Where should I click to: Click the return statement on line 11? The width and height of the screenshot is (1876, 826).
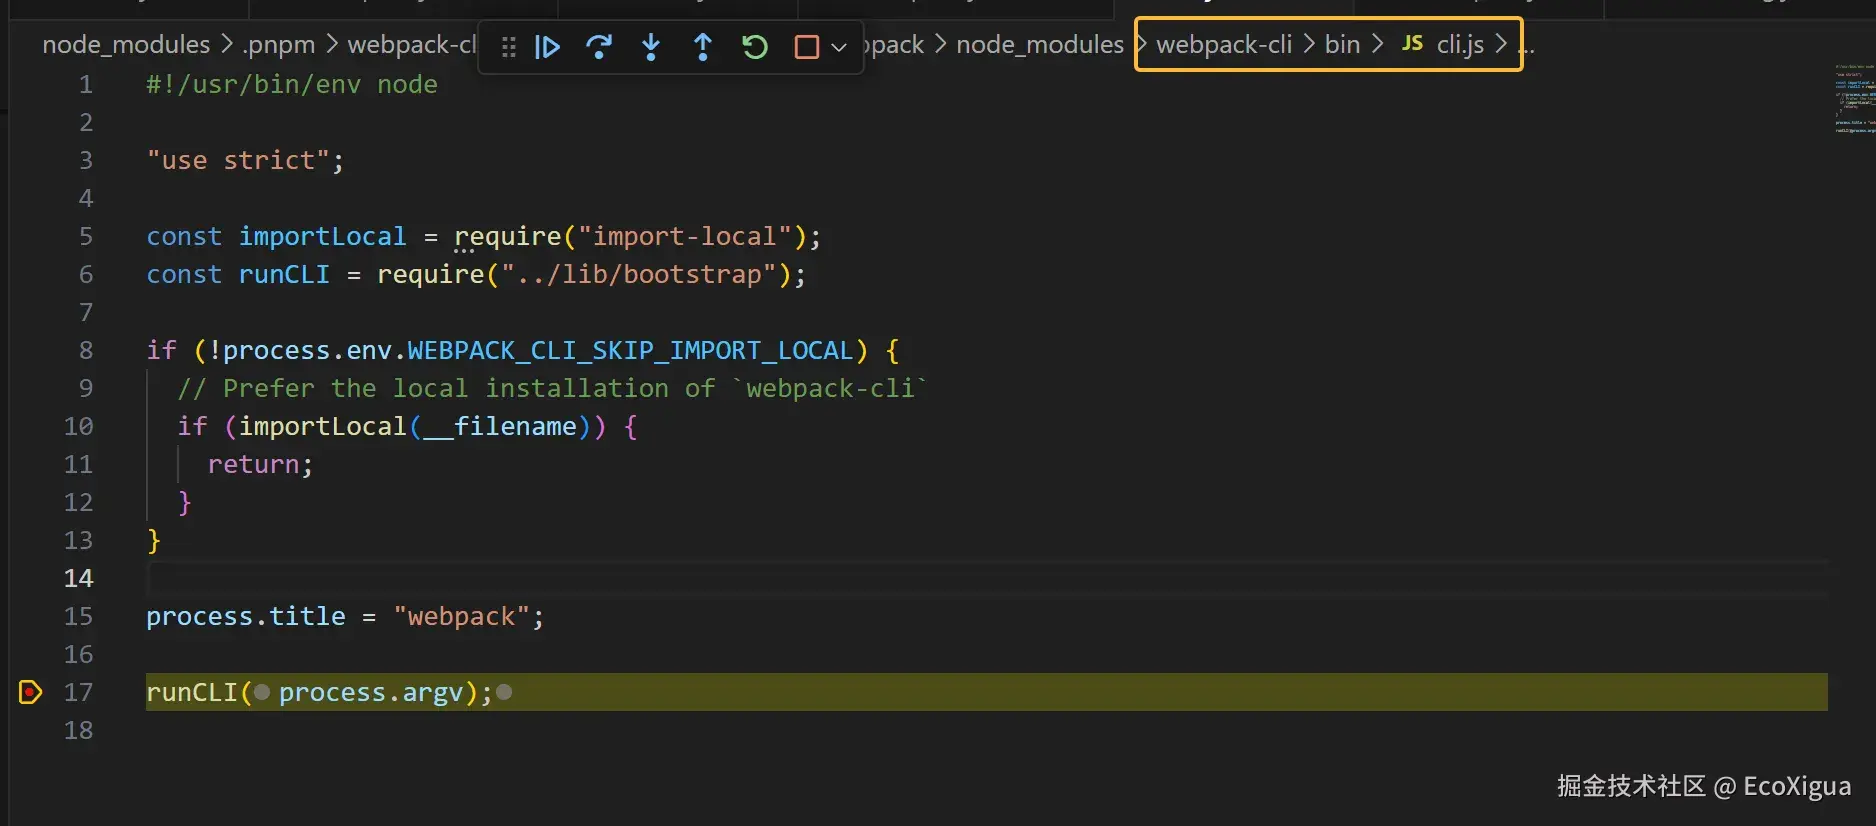[260, 464]
